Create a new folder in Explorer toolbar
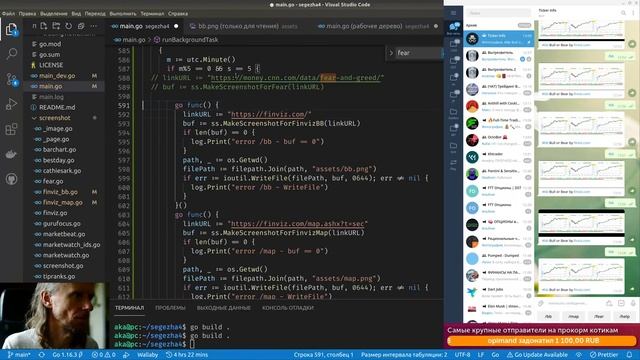The width and height of the screenshot is (640, 360). (x=56, y=26)
